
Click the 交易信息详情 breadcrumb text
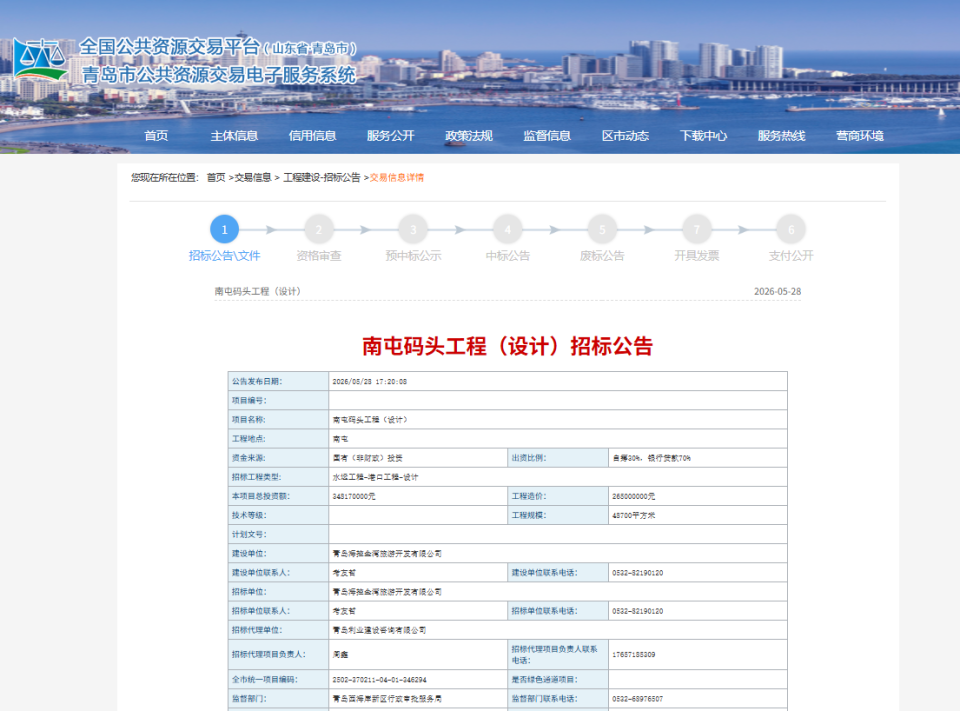click(x=397, y=178)
